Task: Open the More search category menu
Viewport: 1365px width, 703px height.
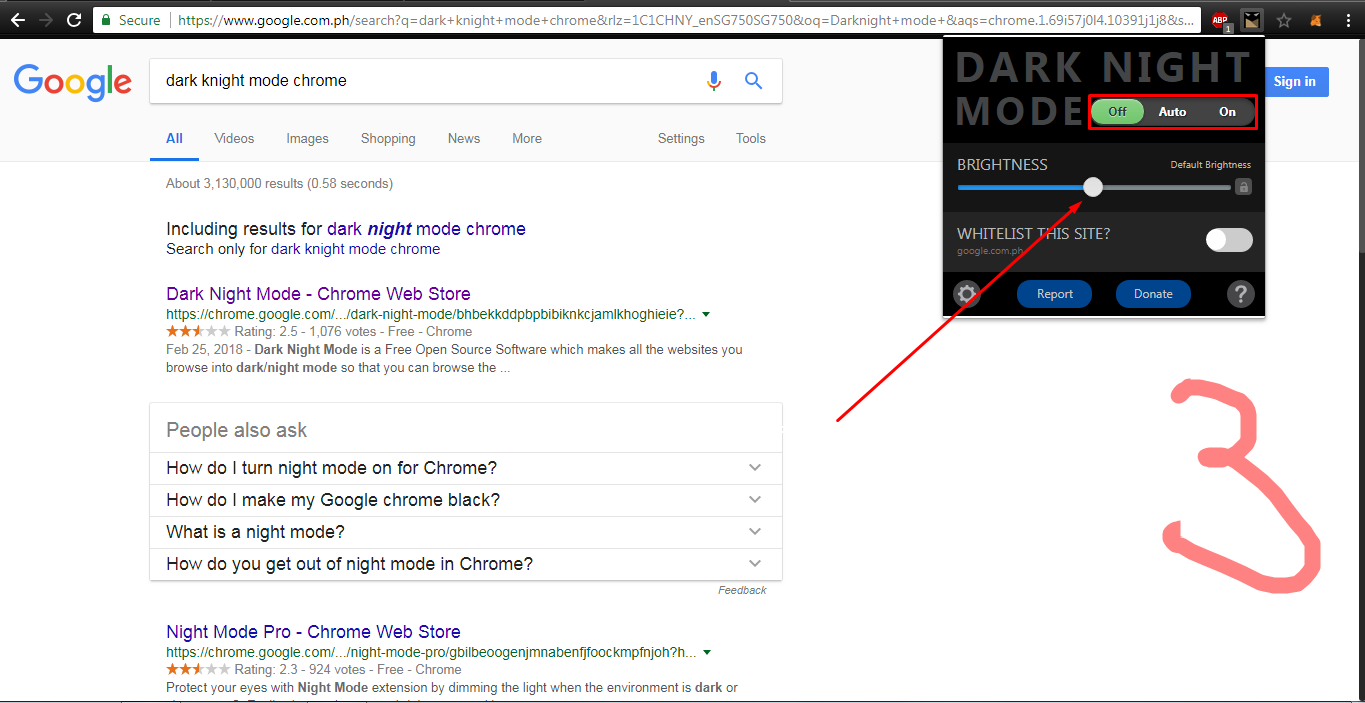Action: pos(527,139)
